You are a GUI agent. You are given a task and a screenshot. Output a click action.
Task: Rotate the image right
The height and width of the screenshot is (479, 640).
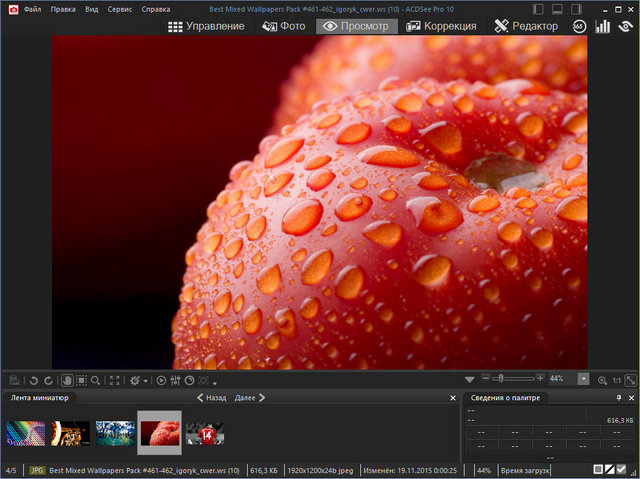tap(48, 380)
